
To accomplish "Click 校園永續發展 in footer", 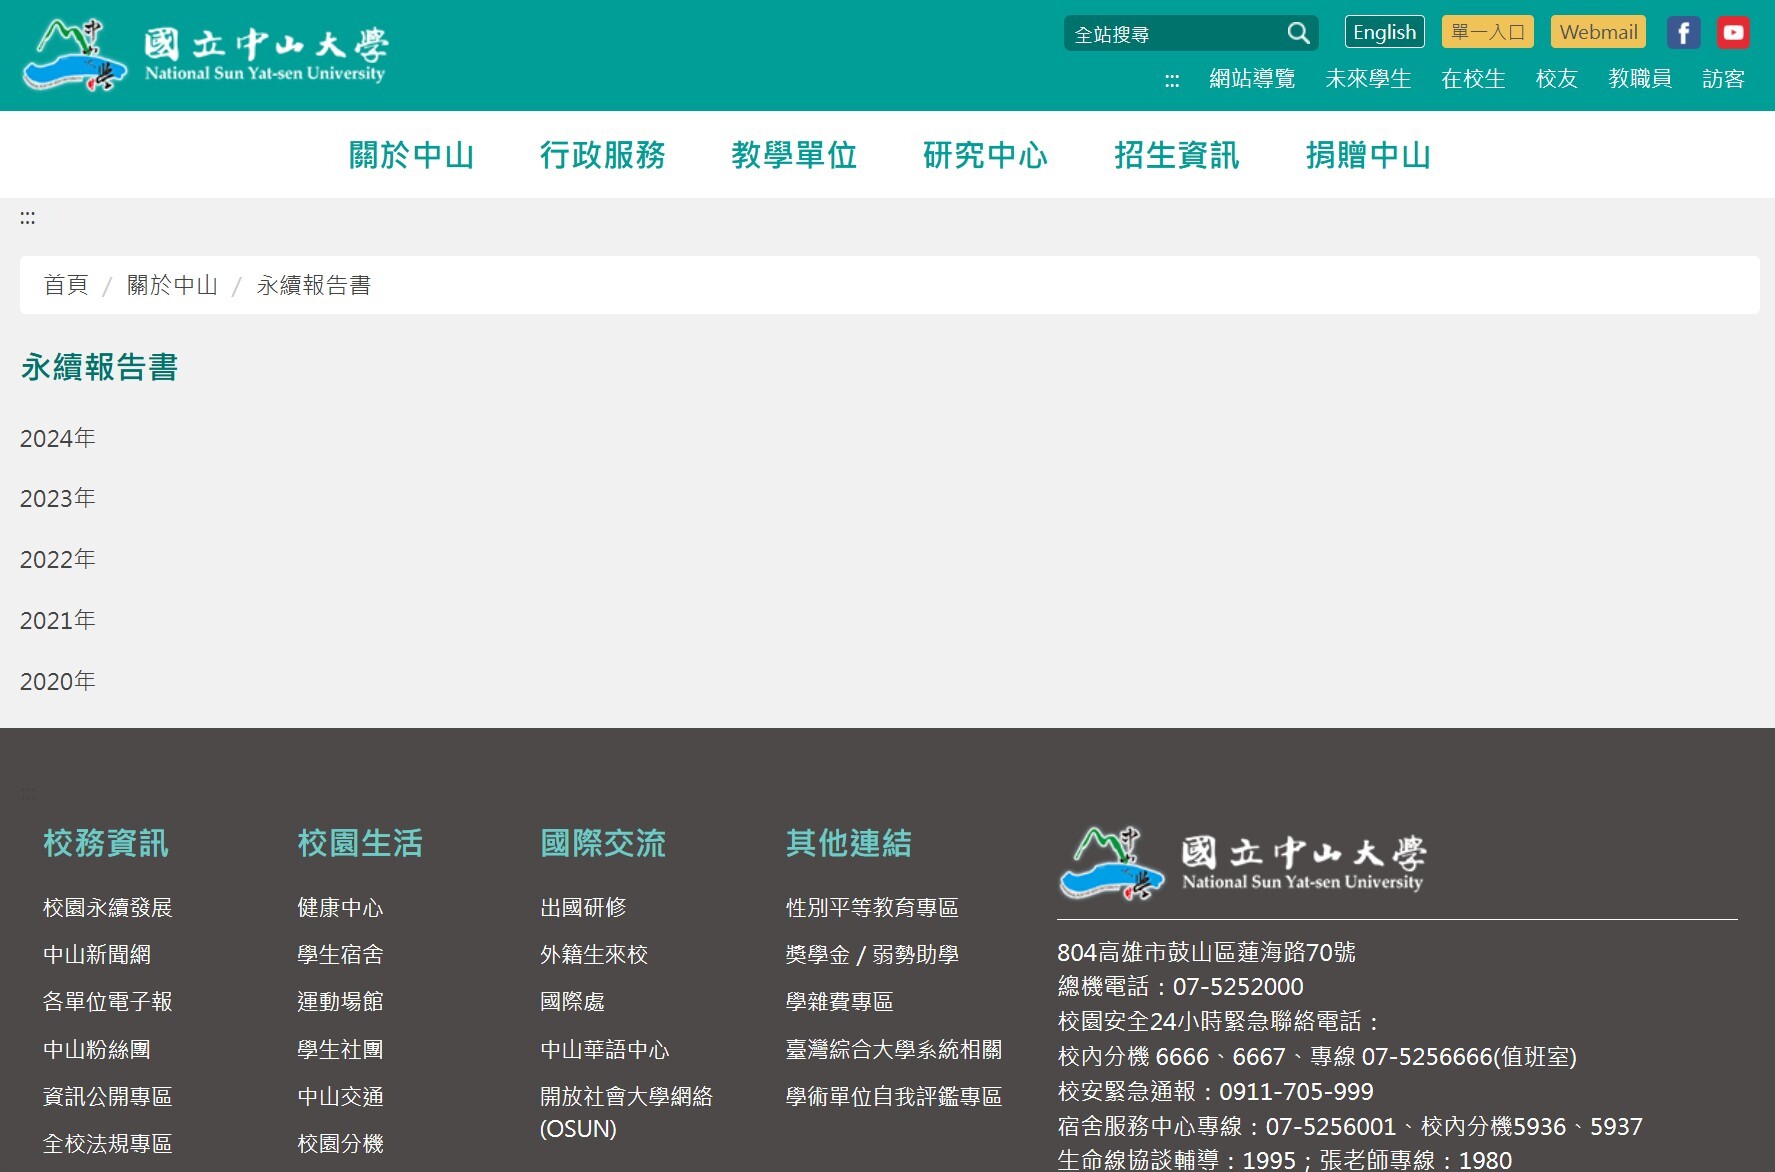I will tap(108, 907).
